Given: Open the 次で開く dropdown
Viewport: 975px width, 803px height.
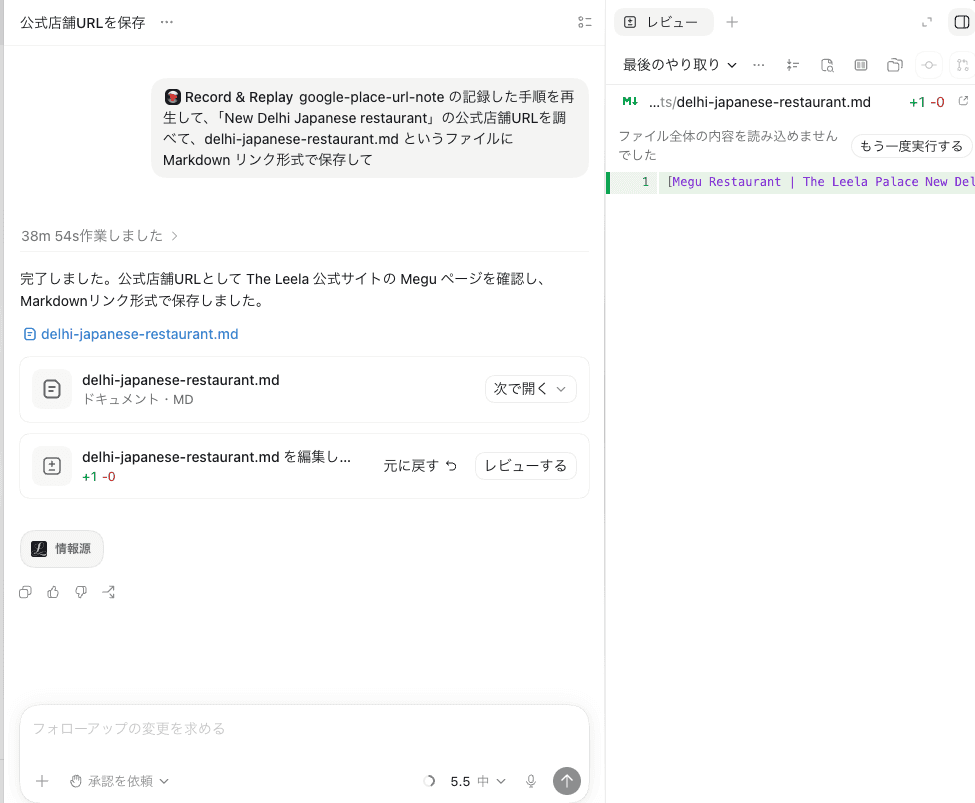Looking at the screenshot, I should 530,389.
